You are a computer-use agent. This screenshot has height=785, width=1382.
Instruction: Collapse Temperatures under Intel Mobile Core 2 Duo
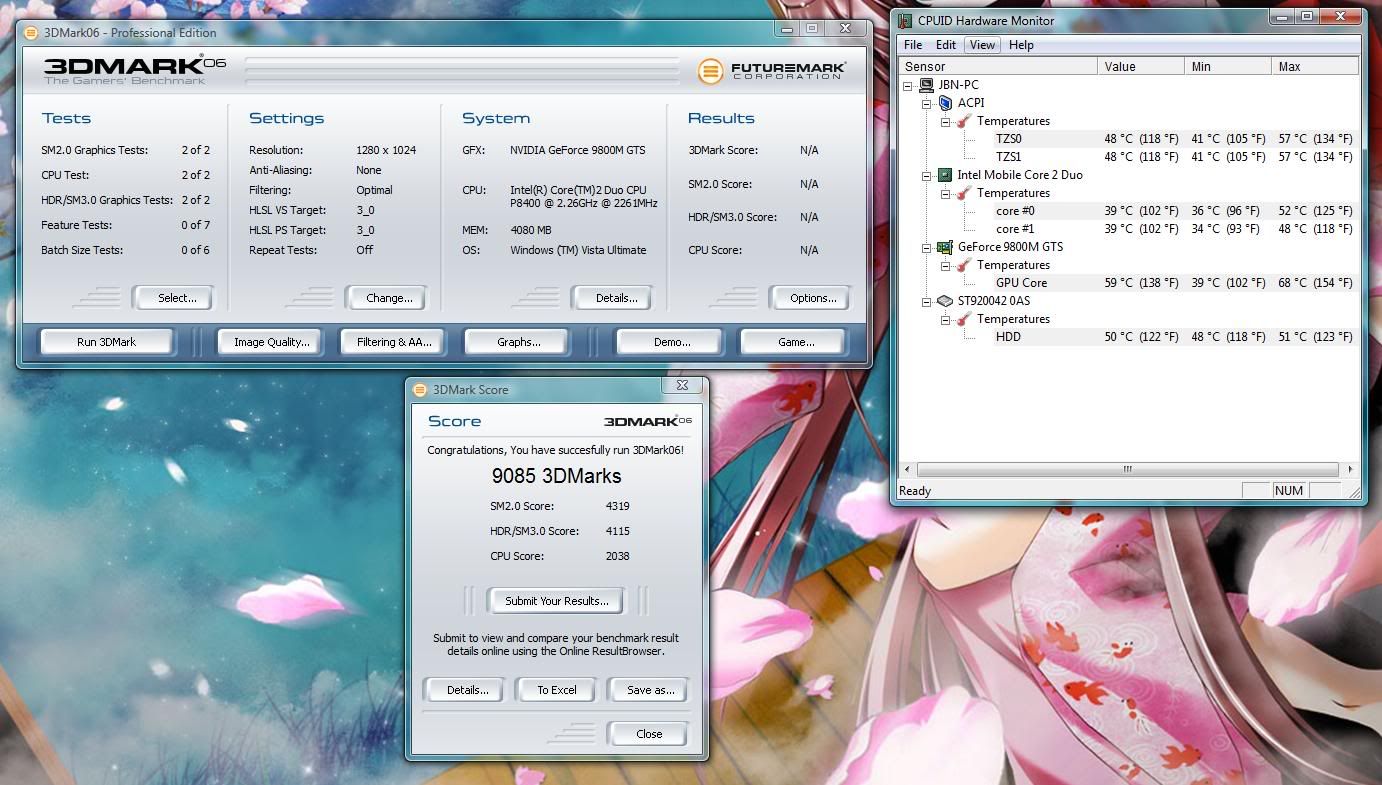[x=946, y=193]
